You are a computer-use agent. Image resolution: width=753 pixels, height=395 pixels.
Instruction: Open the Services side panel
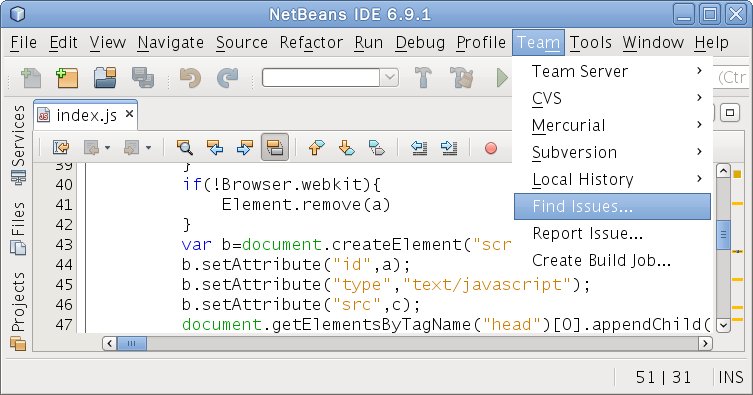pos(18,145)
